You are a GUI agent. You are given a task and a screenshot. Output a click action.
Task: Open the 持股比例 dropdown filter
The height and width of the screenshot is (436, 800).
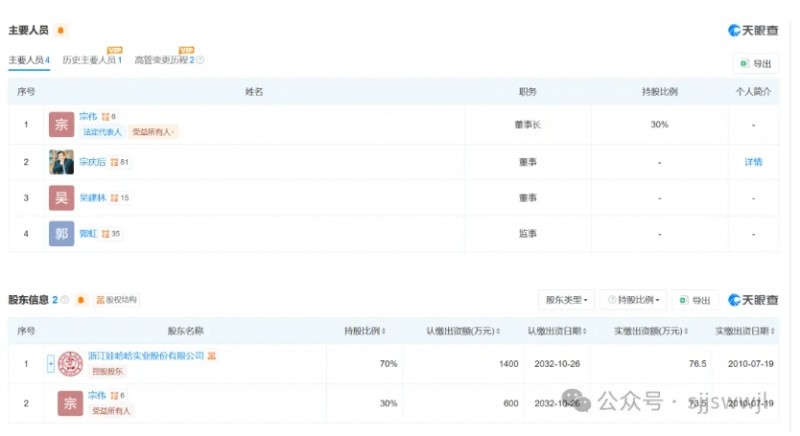click(633, 300)
